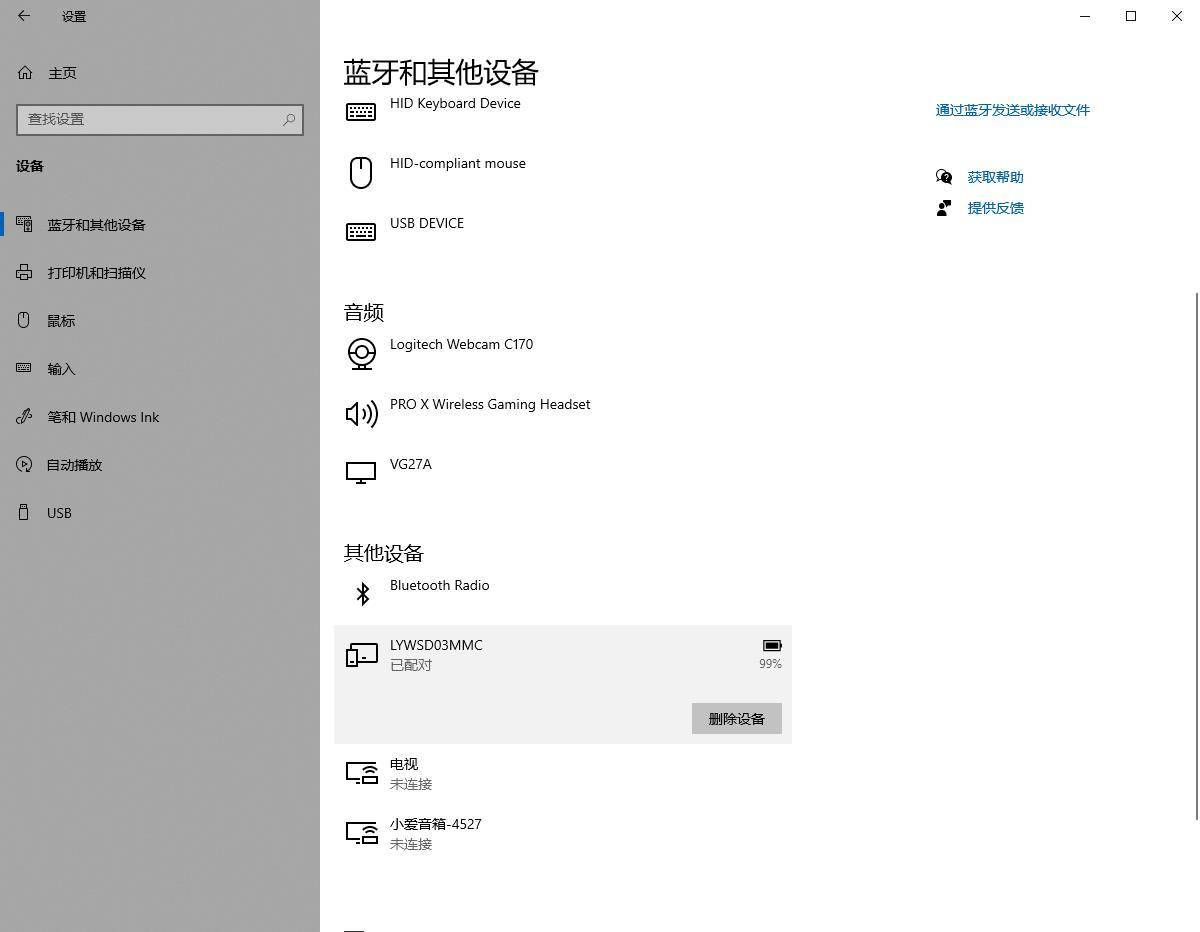
Task: Click the HID-compliant mouse icon
Action: pyautogui.click(x=361, y=172)
